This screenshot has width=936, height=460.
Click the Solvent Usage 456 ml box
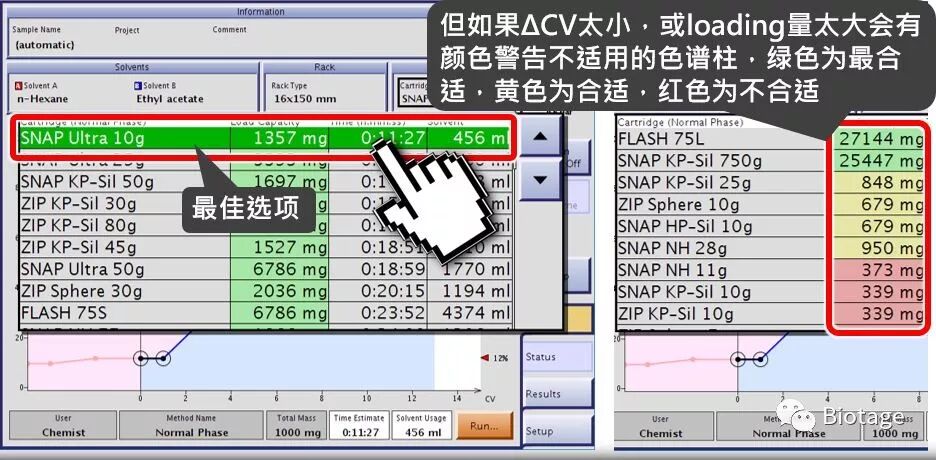[x=421, y=425]
